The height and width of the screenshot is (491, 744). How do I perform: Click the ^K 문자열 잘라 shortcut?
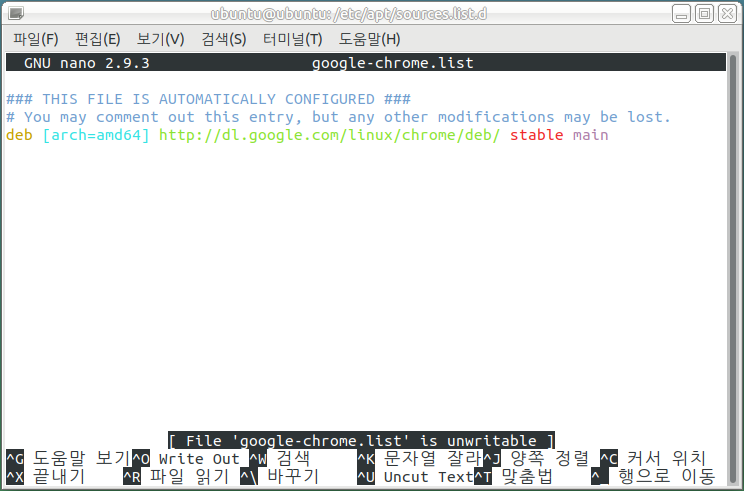pos(419,459)
